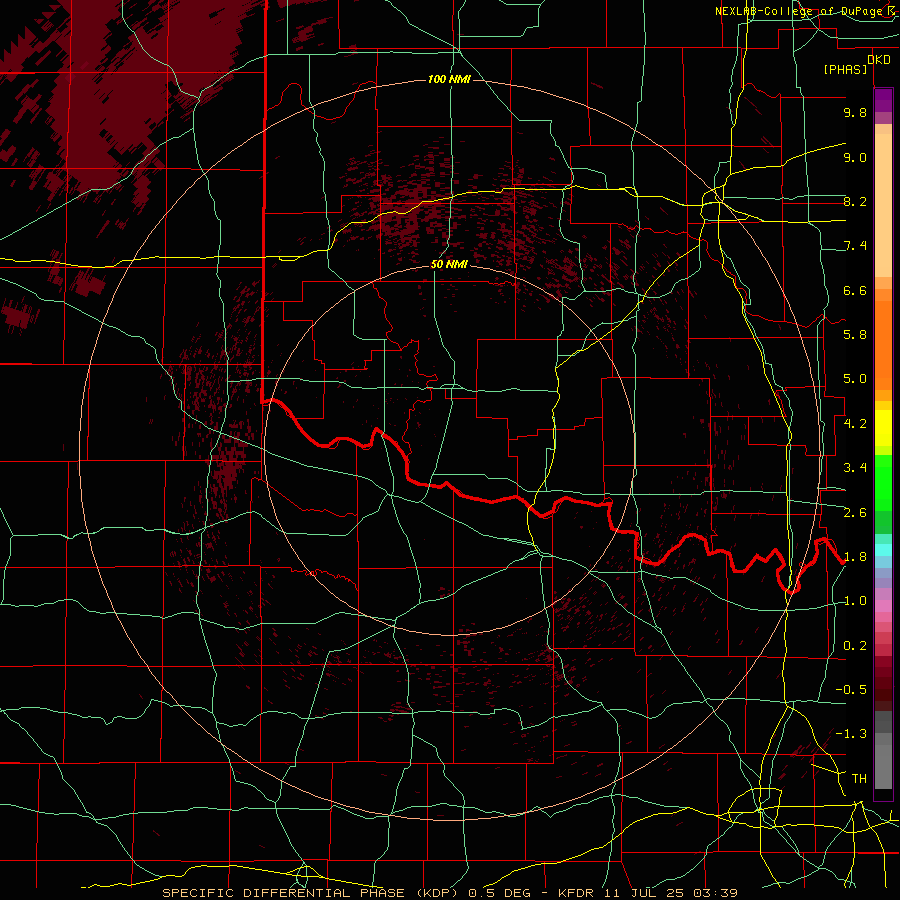Click the 100 NMI range ring label

point(449,79)
